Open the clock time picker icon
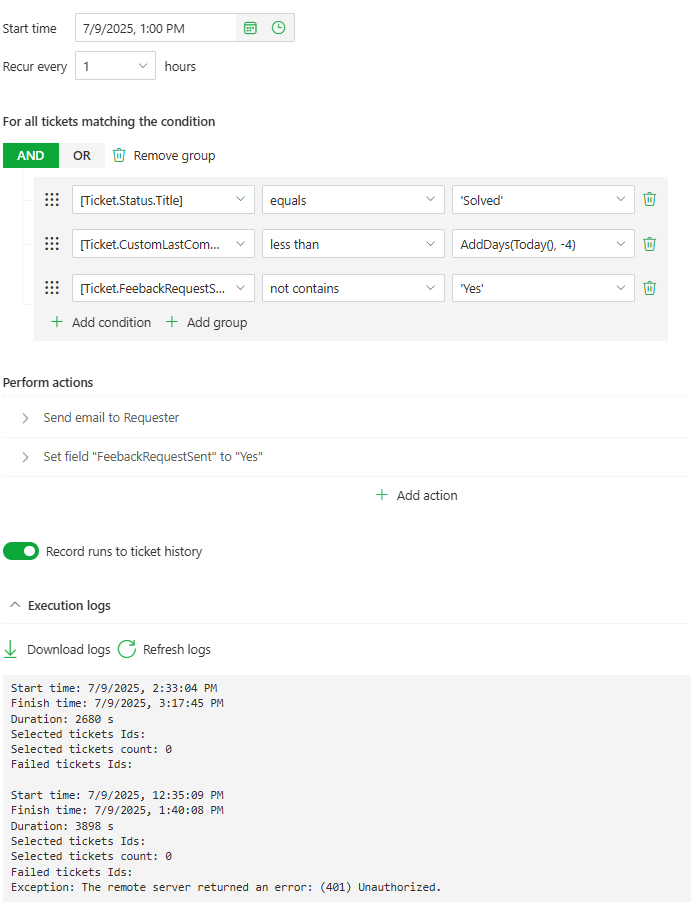Image resolution: width=691 pixels, height=902 pixels. tap(278, 28)
